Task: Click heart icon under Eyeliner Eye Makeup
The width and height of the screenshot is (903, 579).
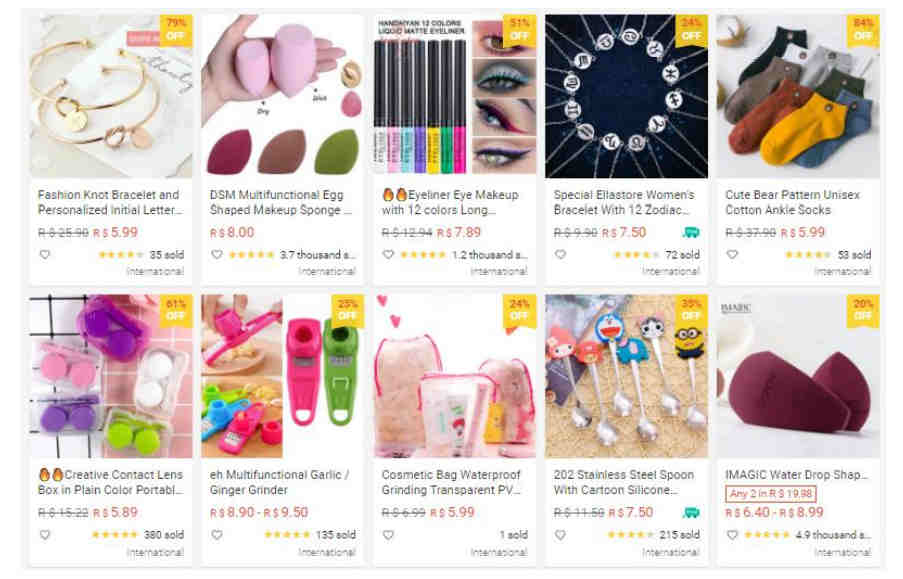Action: (x=389, y=255)
